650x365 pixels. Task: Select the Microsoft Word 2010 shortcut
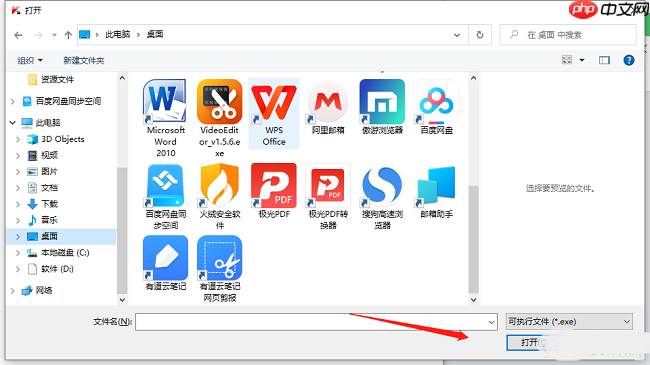click(x=165, y=118)
